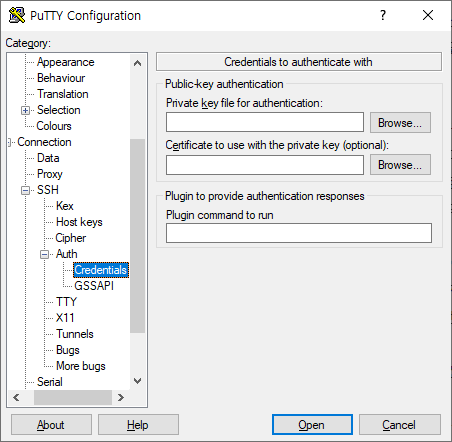Select the Auth category label
Screen dimensions: 452x442
pos(67,254)
